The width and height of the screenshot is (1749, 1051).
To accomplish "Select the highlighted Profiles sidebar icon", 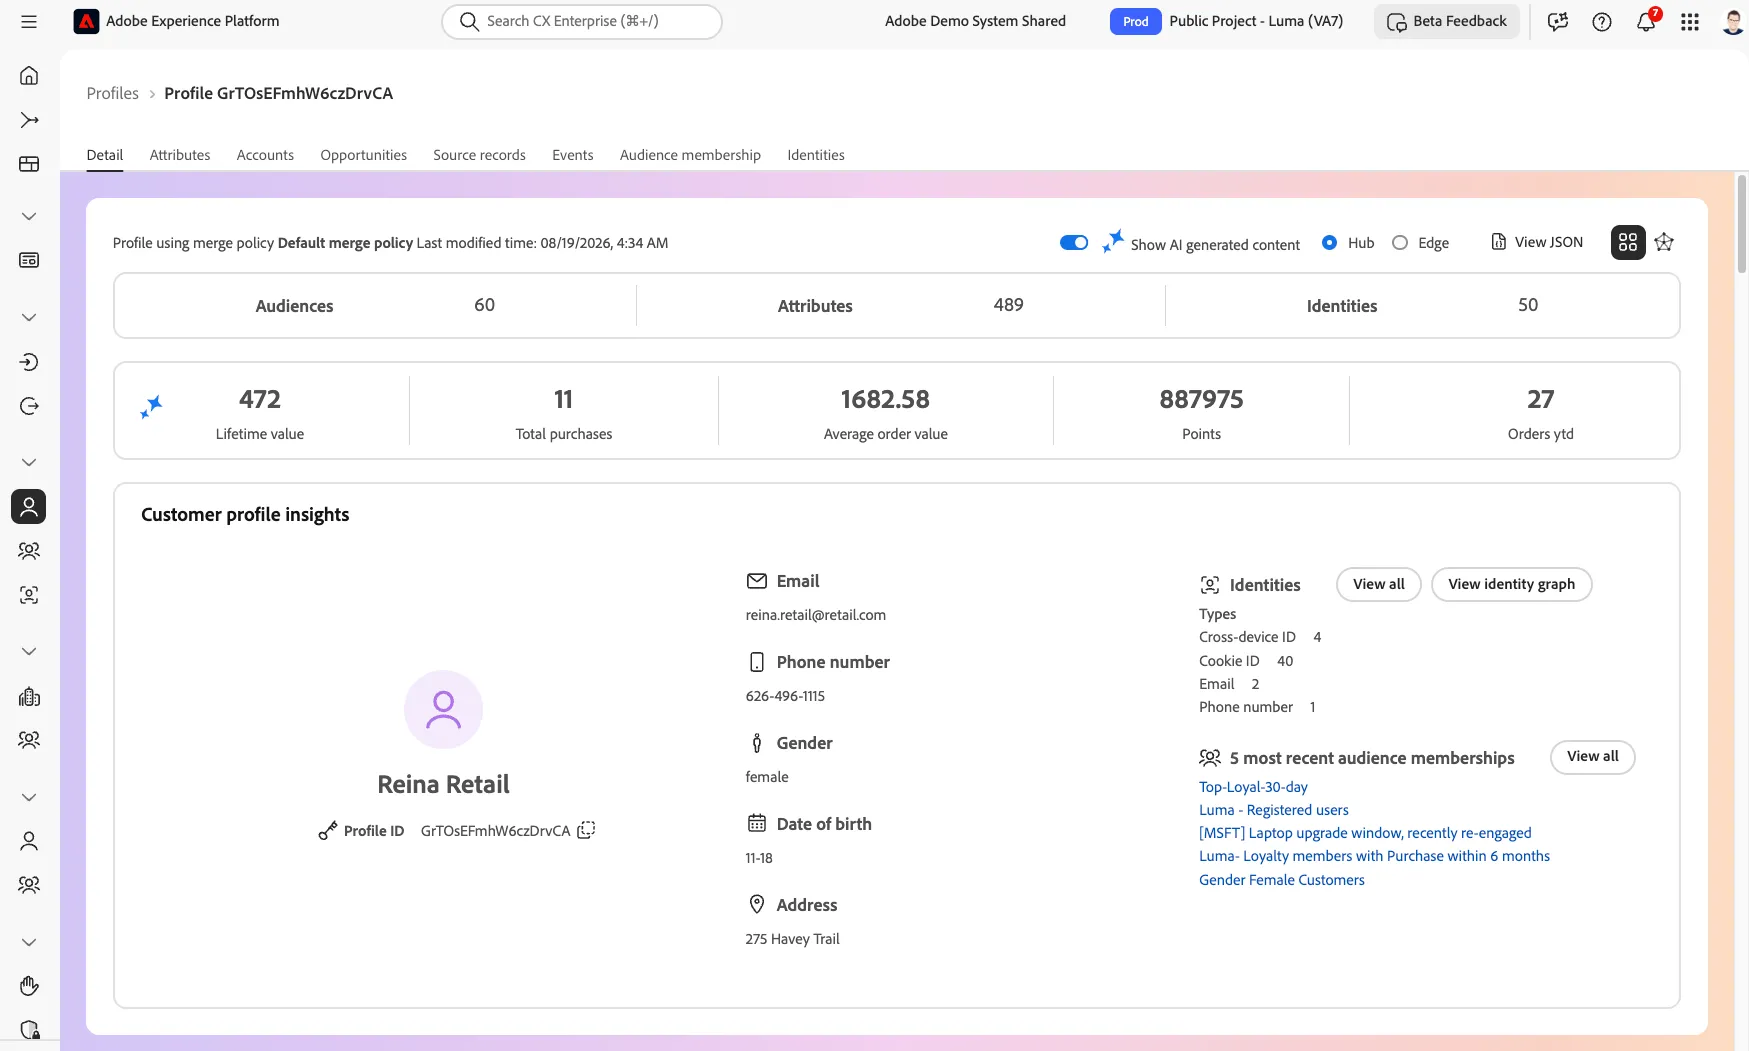I will tap(29, 507).
